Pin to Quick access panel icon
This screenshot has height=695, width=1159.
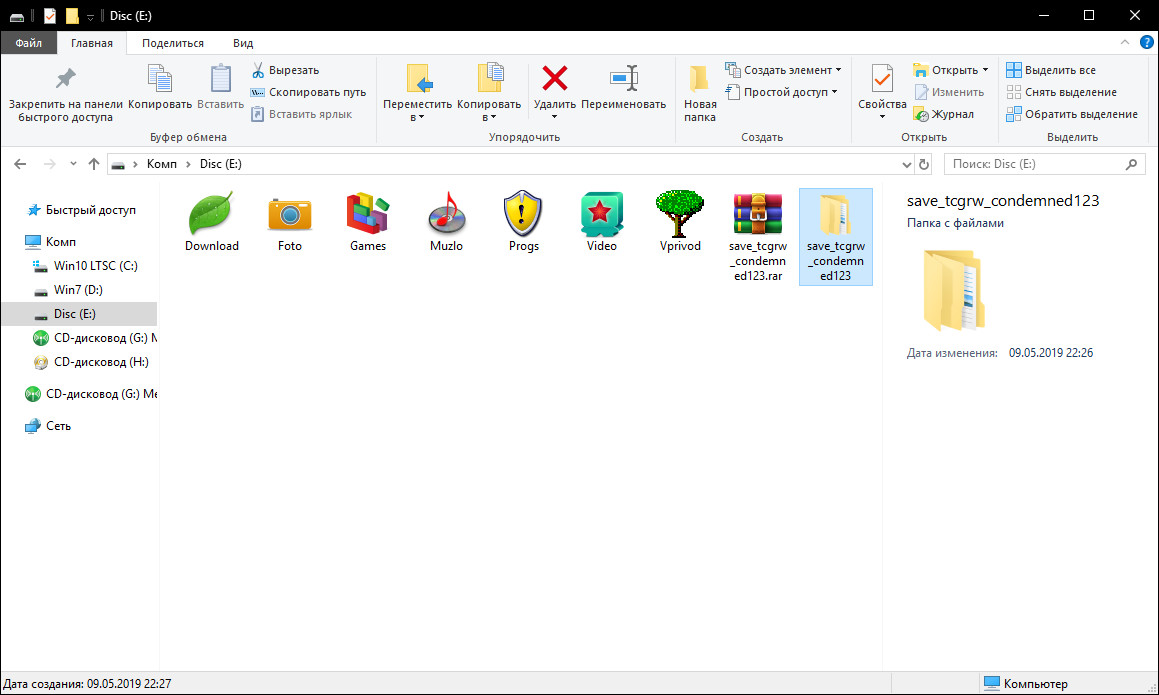[65, 79]
